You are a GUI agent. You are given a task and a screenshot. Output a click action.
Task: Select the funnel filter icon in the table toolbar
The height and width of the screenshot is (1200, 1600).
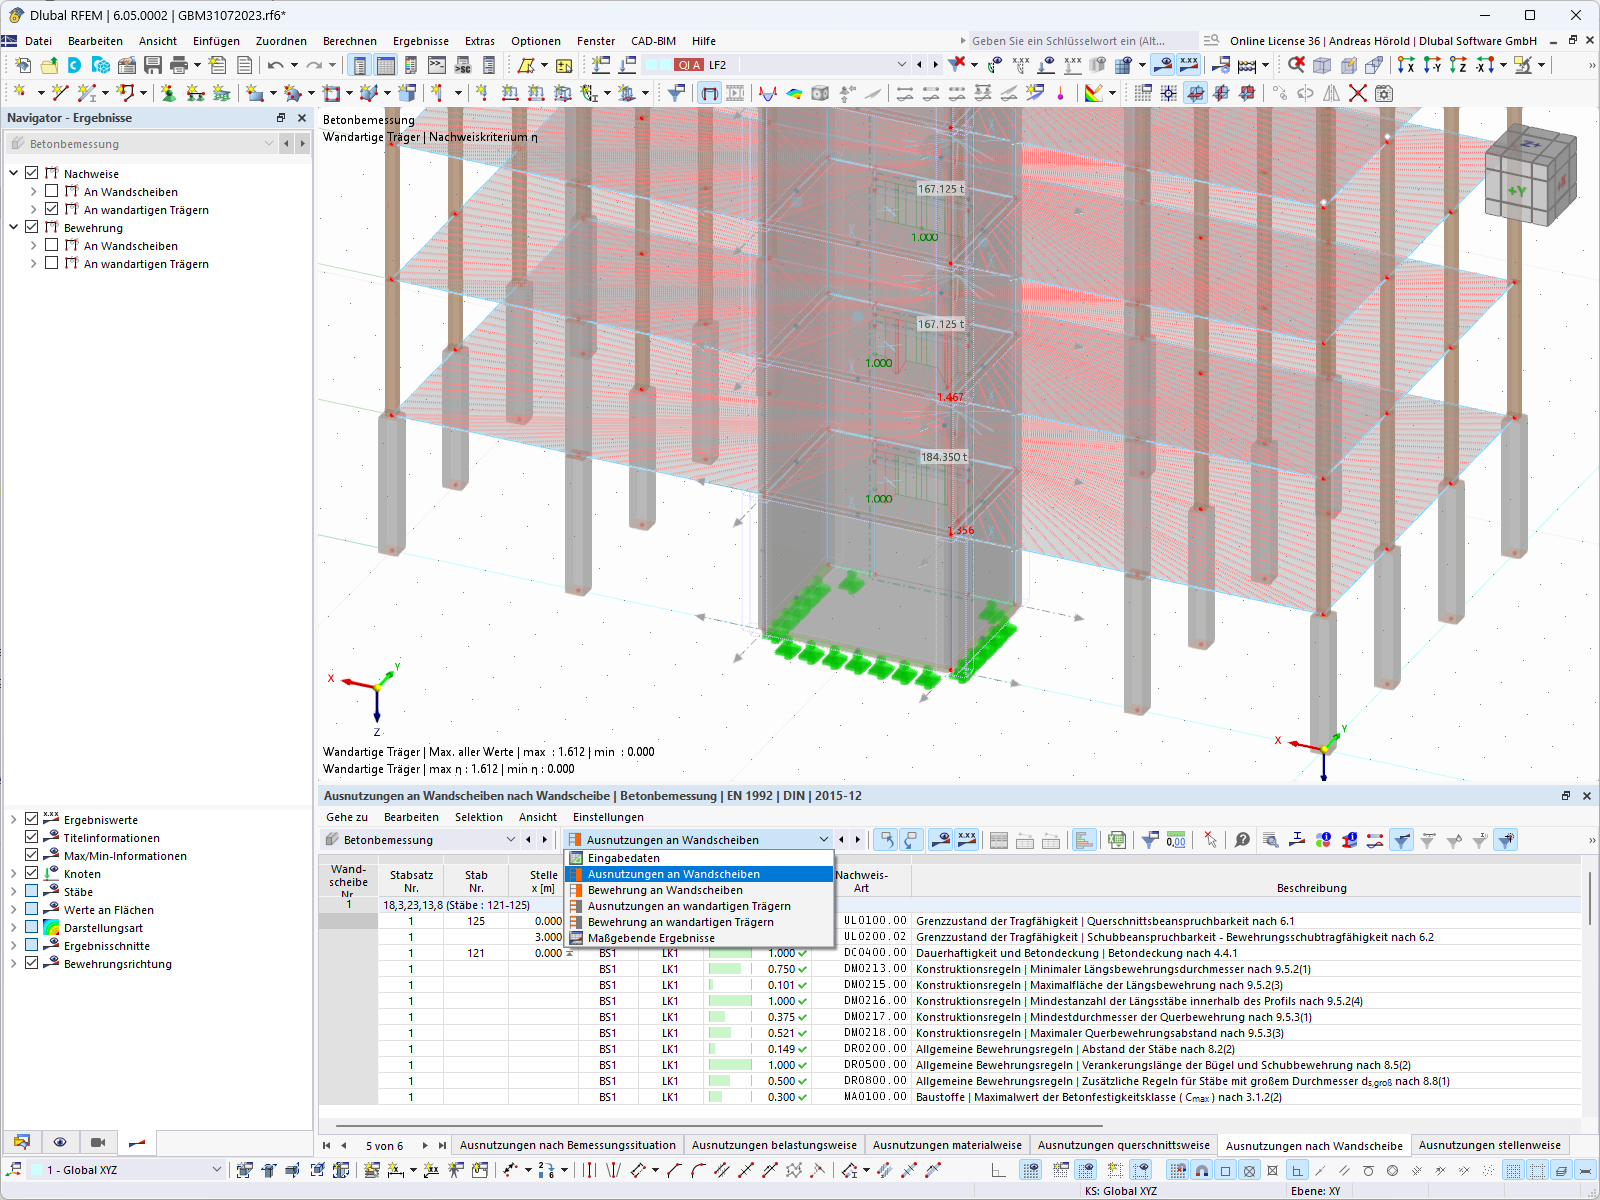click(x=1151, y=840)
